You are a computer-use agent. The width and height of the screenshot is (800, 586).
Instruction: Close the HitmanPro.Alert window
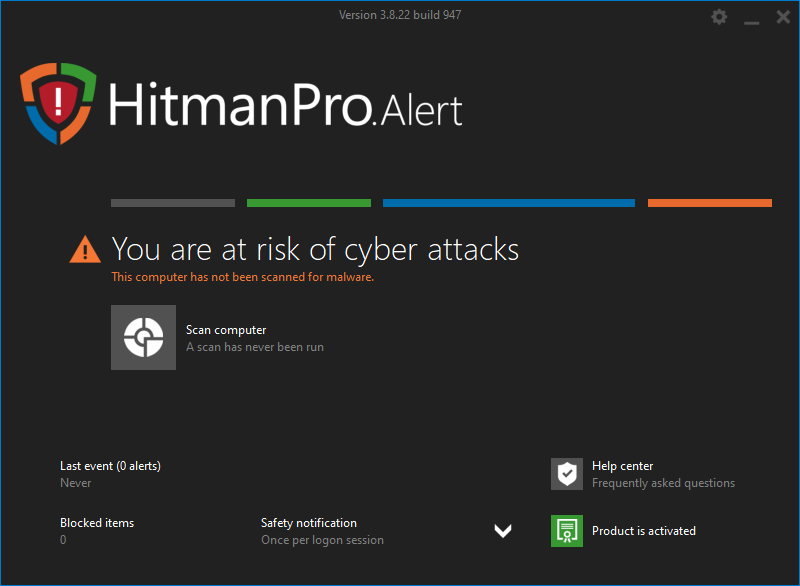(x=783, y=17)
